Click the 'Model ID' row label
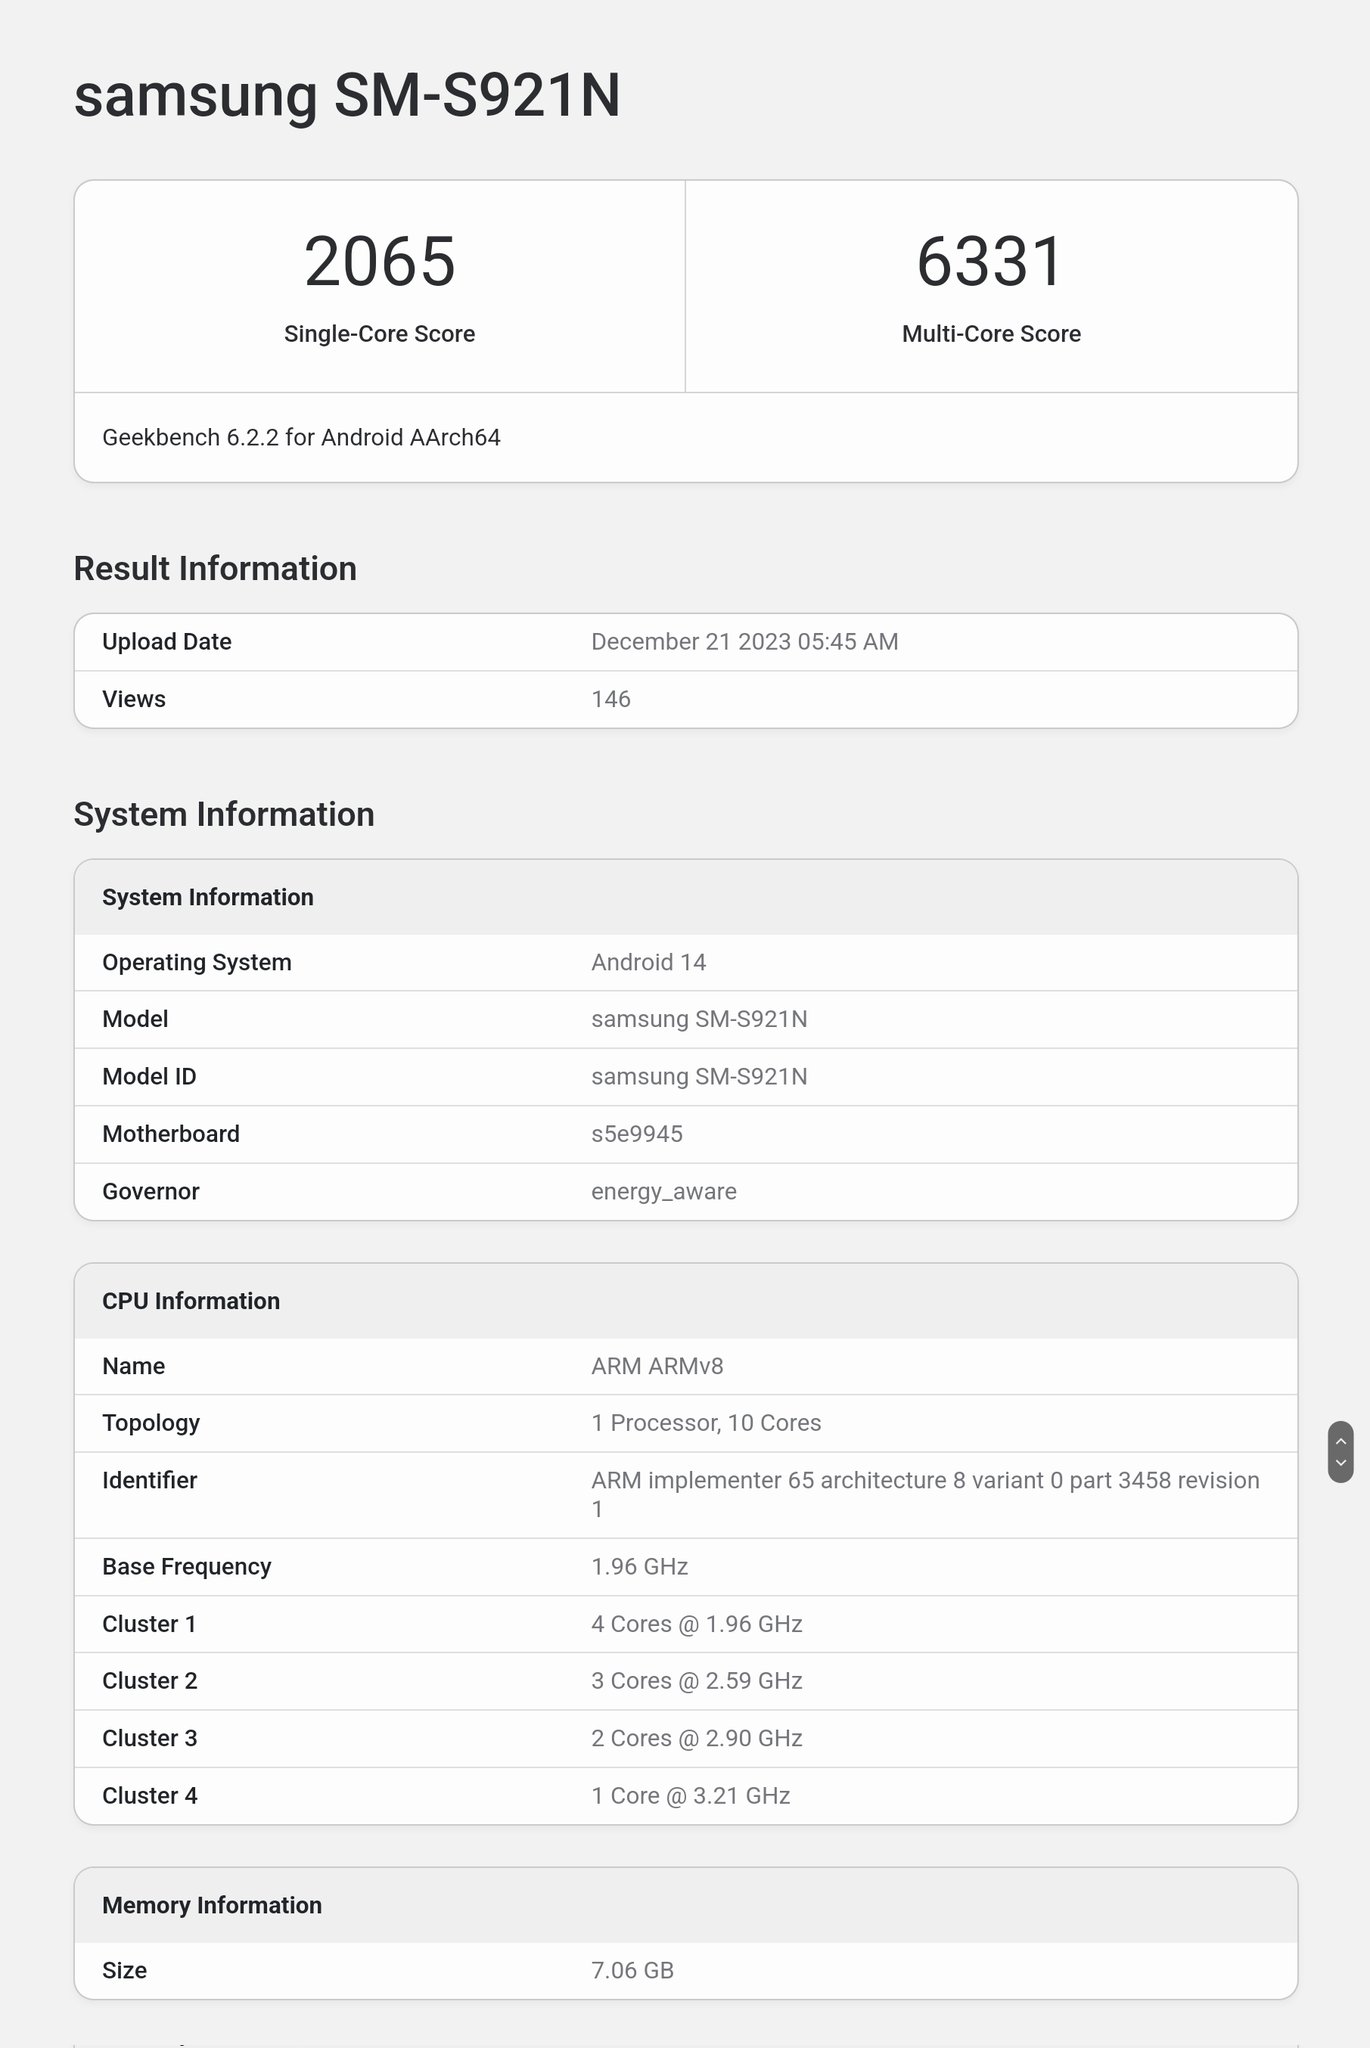1370x2048 pixels. (x=149, y=1076)
